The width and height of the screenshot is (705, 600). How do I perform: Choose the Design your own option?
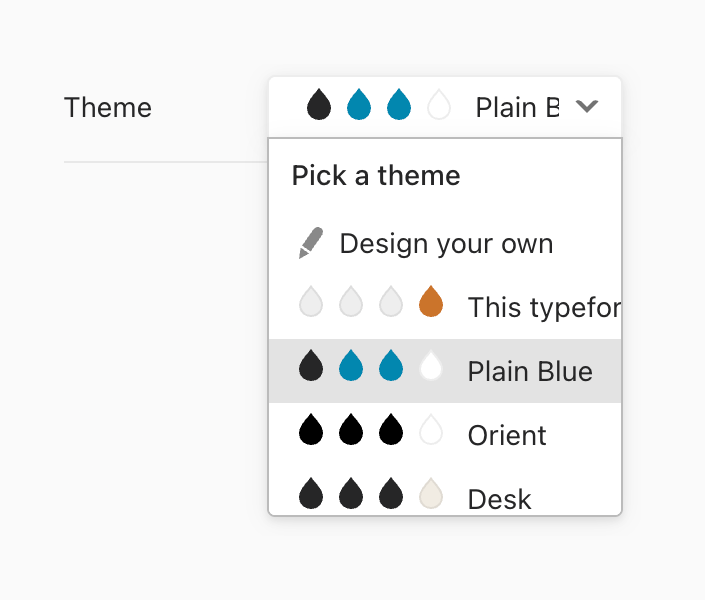(x=446, y=243)
